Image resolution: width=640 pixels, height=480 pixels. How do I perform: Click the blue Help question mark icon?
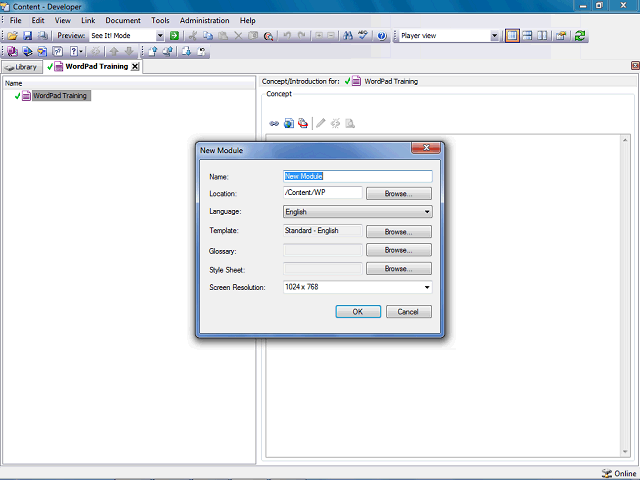click(381, 36)
